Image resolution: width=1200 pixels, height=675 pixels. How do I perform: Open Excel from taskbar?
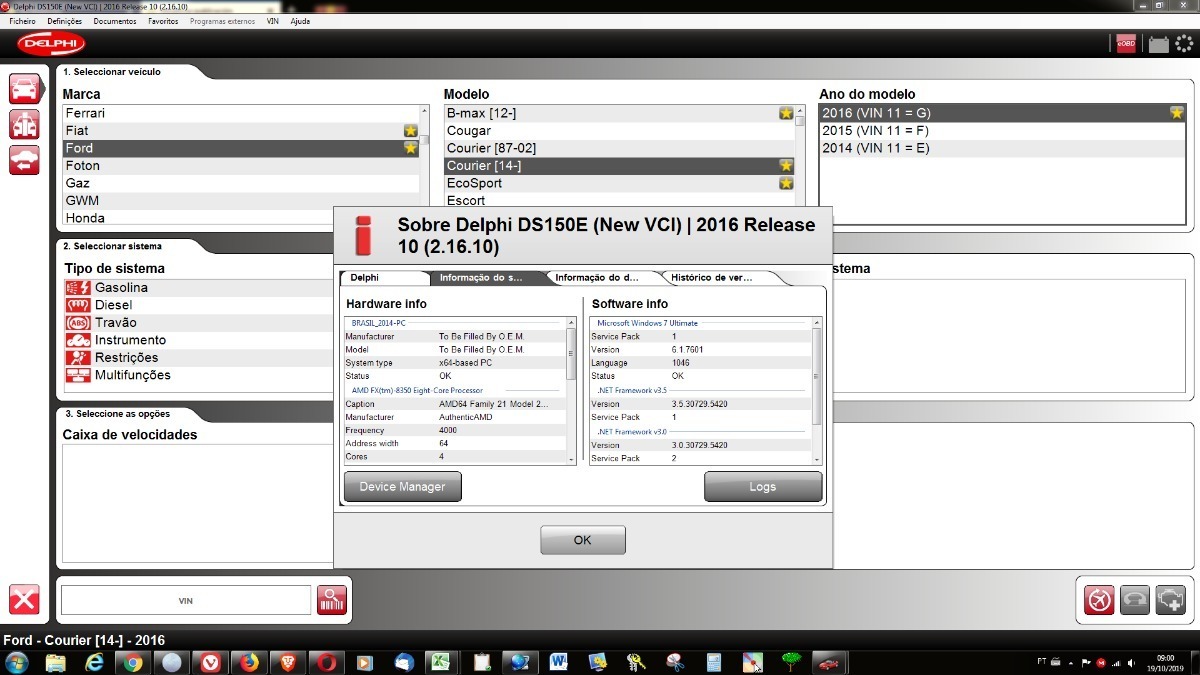point(440,662)
